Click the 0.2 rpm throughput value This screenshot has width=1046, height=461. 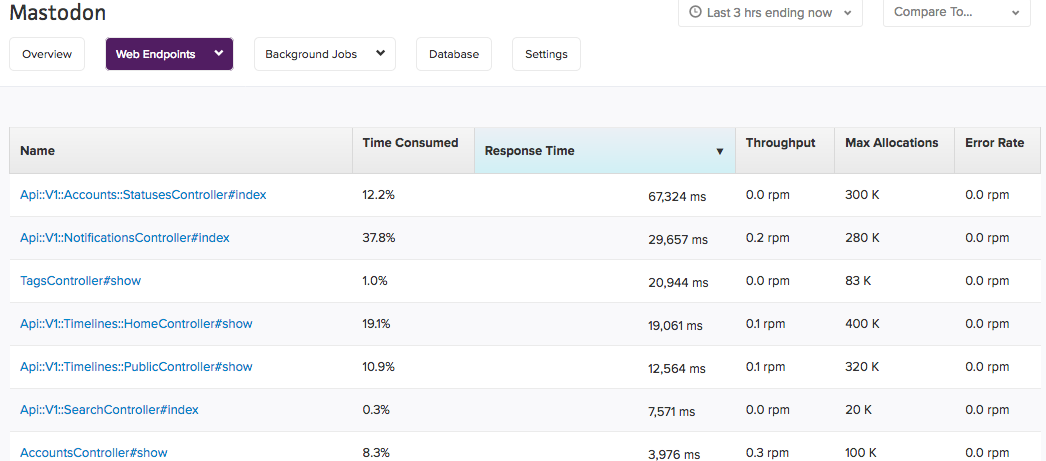tap(768, 238)
